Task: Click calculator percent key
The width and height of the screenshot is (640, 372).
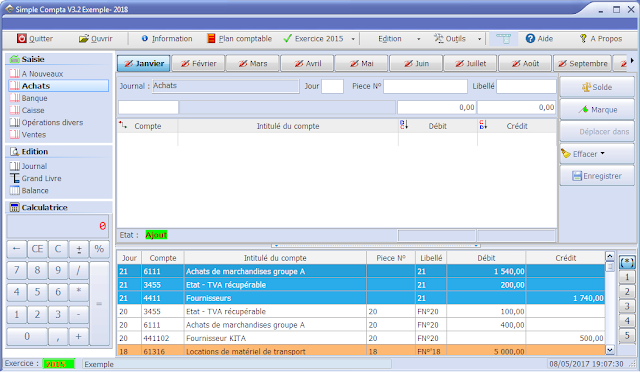Action: click(99, 249)
